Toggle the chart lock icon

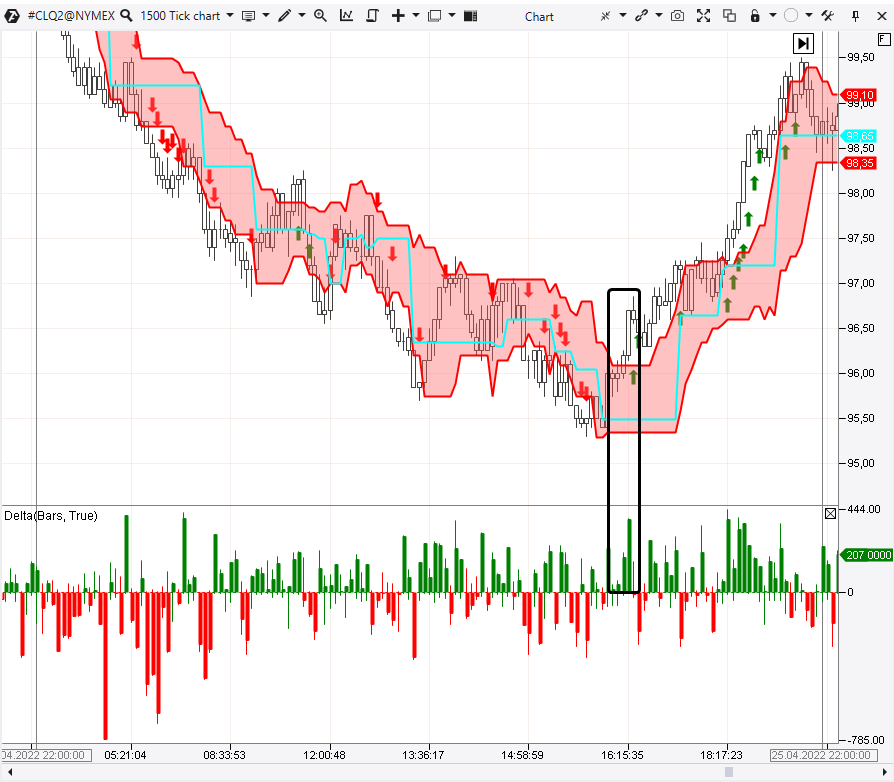(755, 16)
